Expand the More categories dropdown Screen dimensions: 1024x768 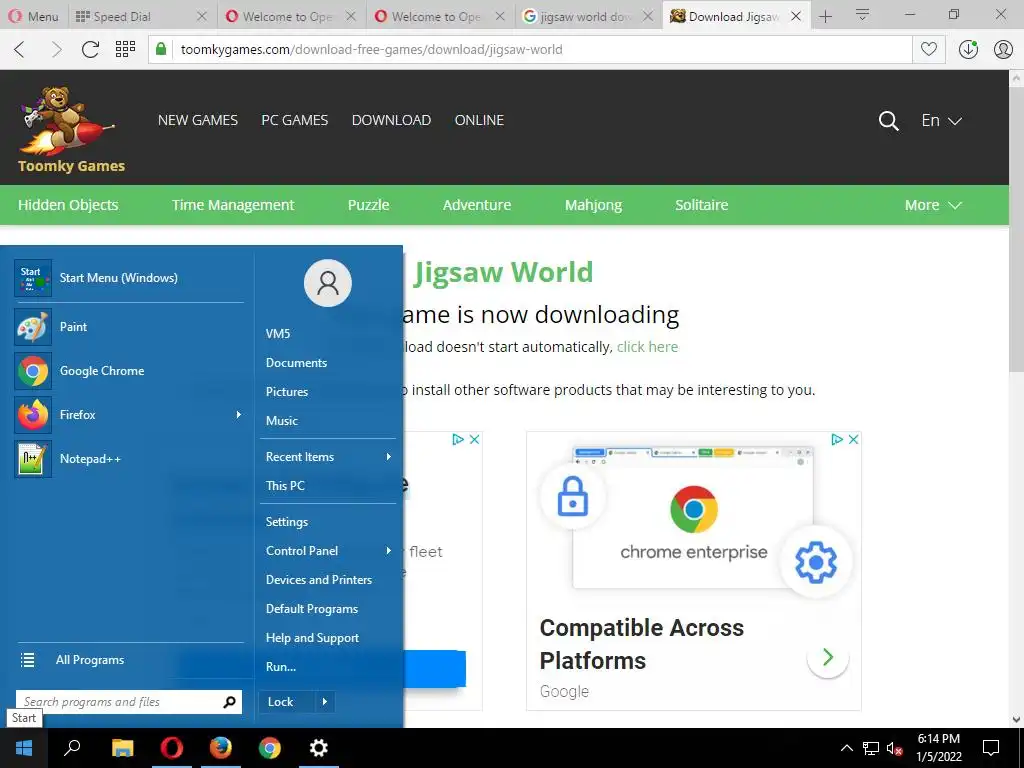[x=933, y=205]
